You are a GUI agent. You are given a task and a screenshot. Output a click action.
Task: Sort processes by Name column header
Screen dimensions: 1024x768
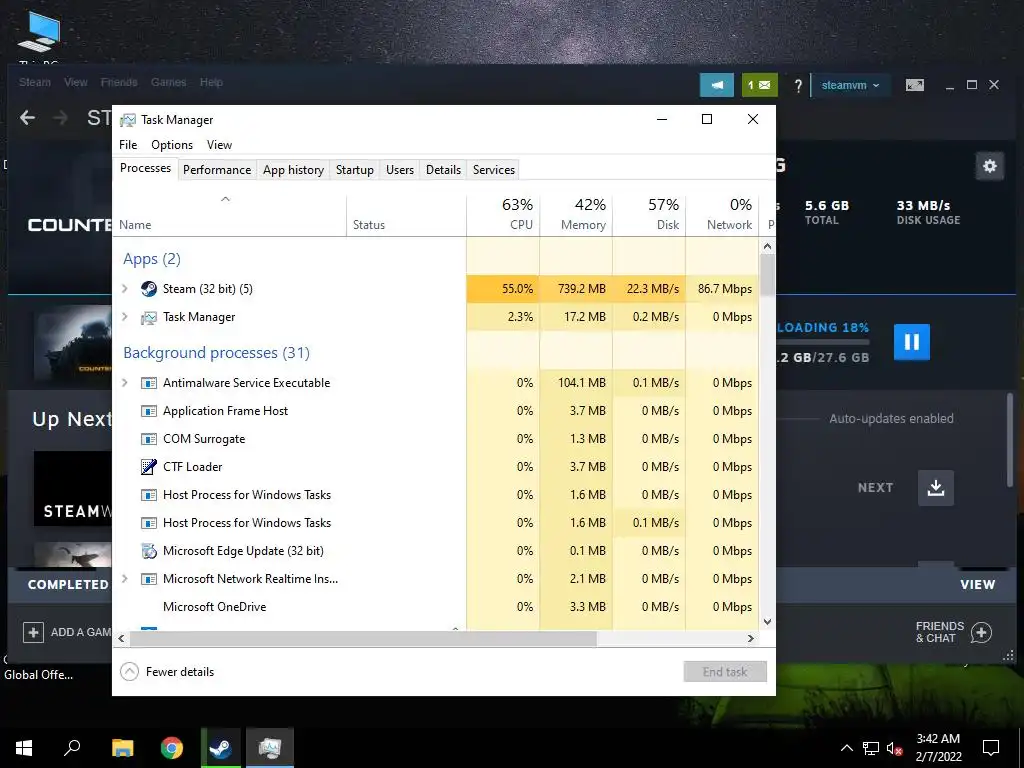[229, 215]
